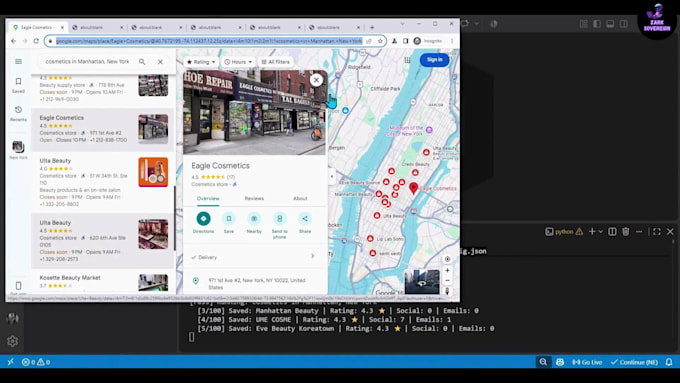Screen dimensions: 680x383
Task: Toggle the VS Code primary sidebar layout
Action: (x=597, y=23)
